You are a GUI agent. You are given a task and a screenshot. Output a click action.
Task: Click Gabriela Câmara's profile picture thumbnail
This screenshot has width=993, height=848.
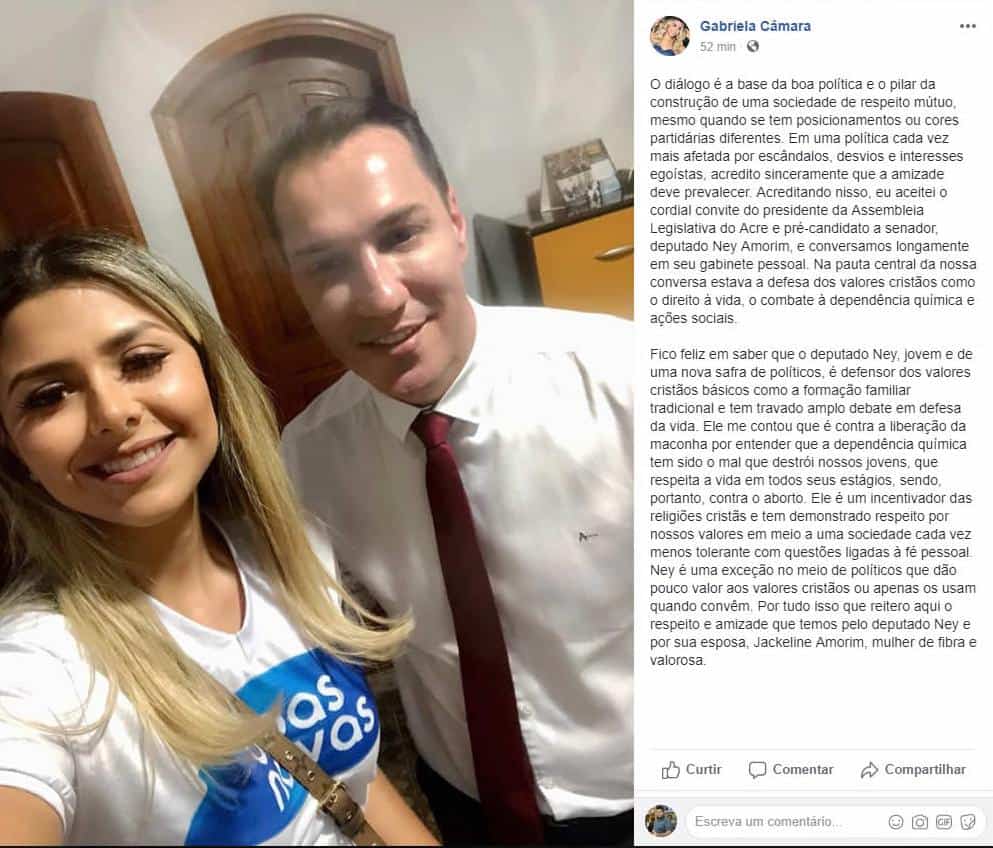pyautogui.click(x=669, y=35)
